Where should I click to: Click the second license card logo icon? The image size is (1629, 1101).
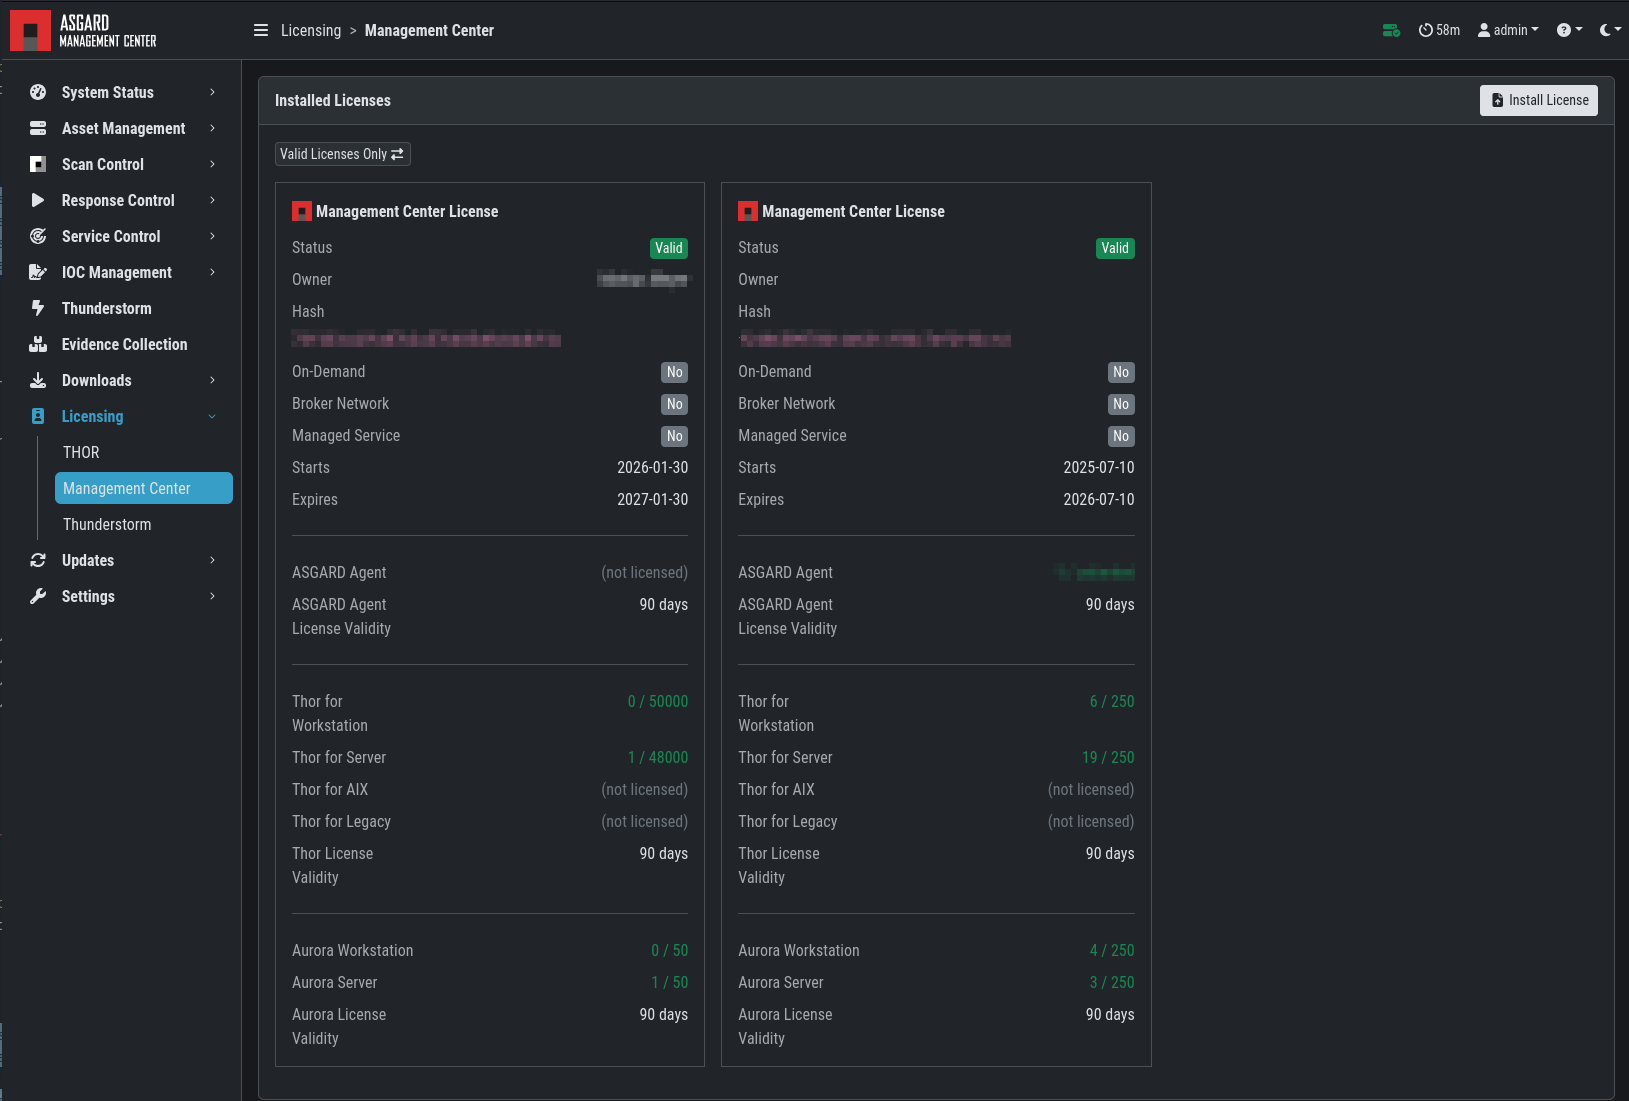[x=747, y=211]
